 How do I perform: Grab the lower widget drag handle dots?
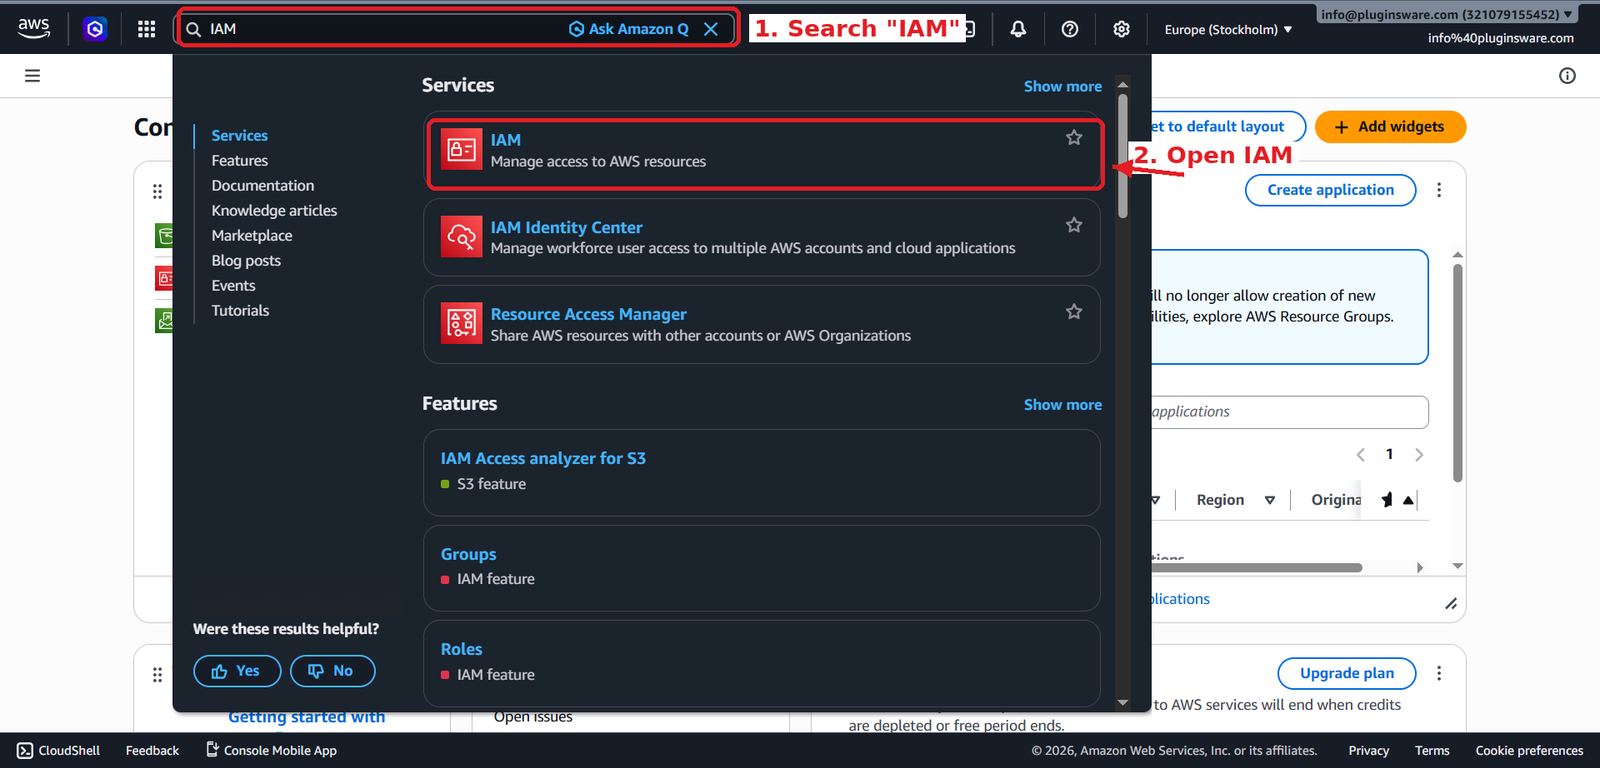(157, 675)
